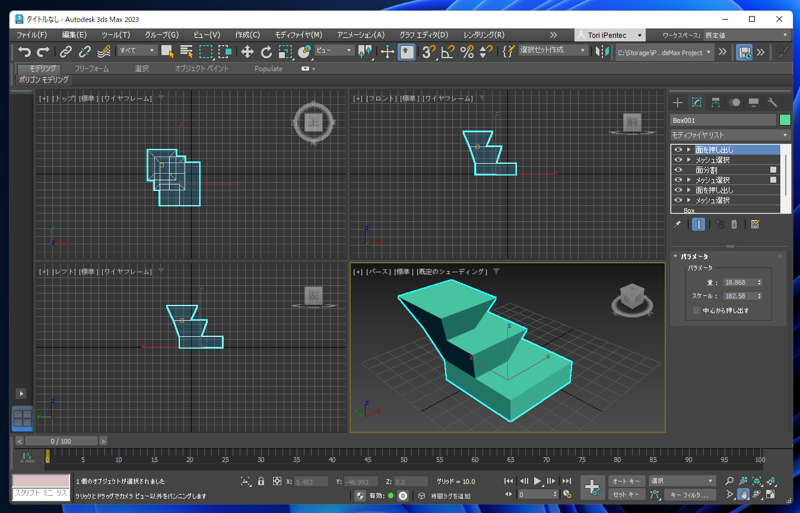Toggle Percent Snap icon
800x513 pixels.
[467, 52]
